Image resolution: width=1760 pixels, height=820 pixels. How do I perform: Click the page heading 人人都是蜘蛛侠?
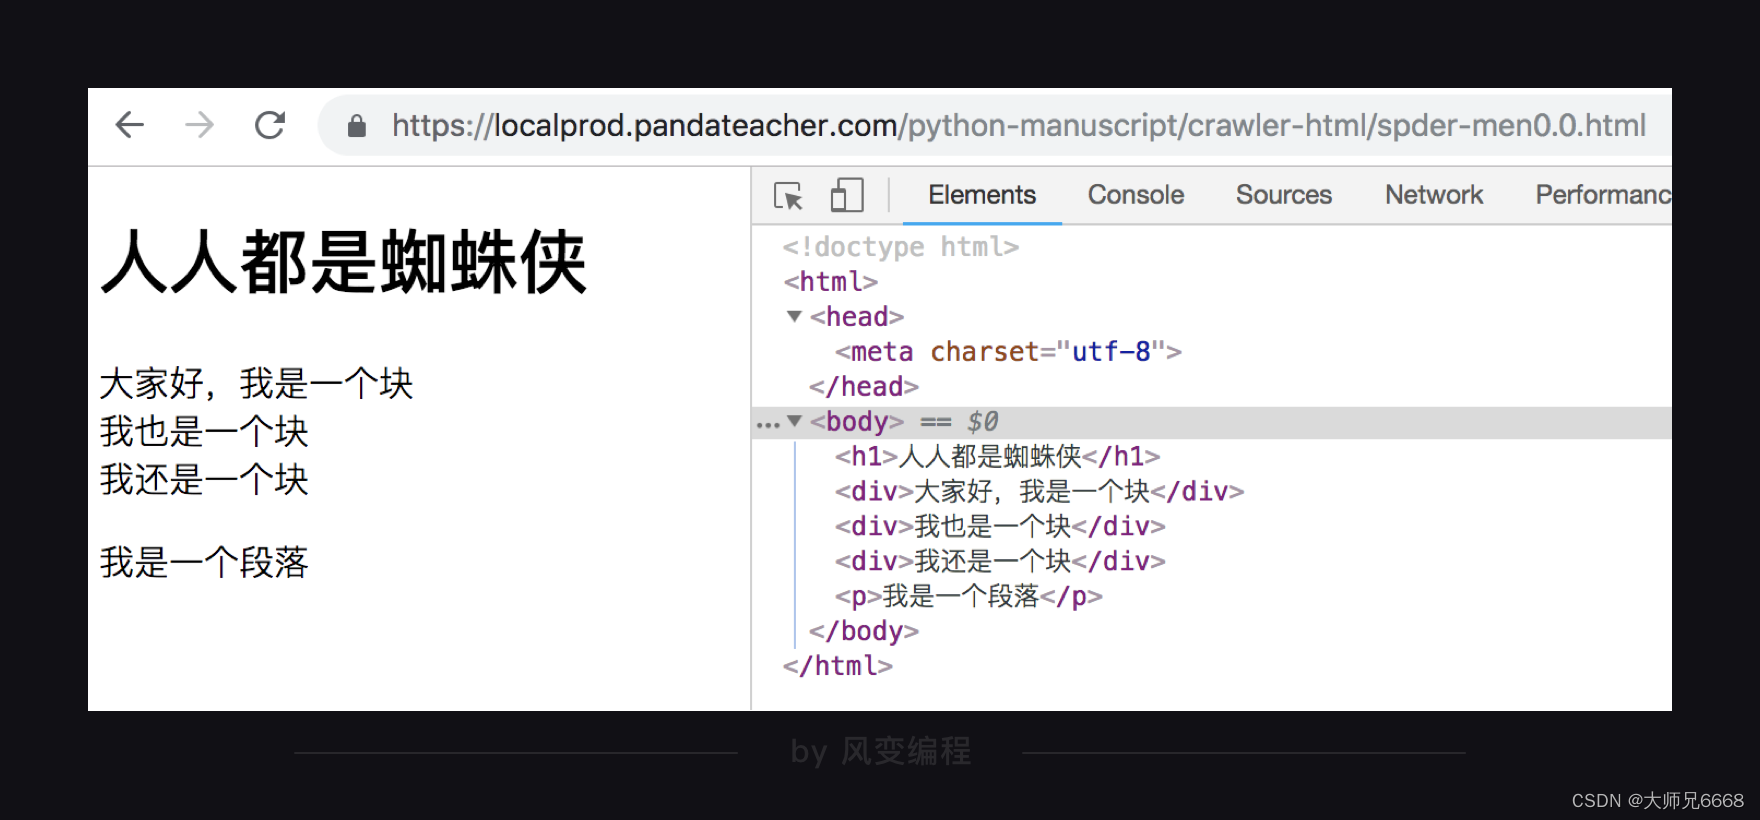pos(344,262)
